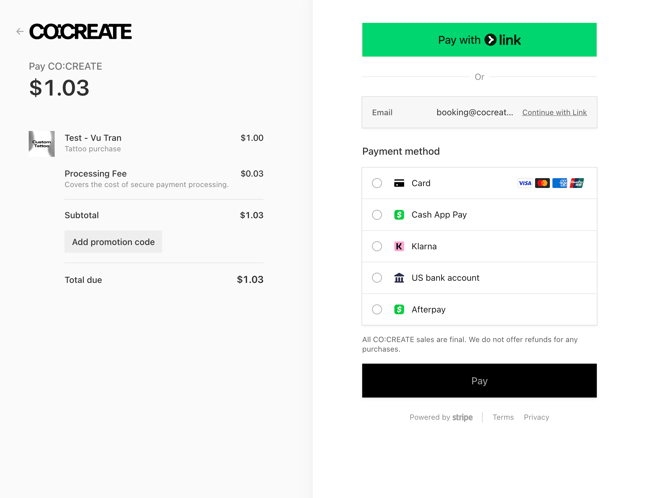Viewport: 670px width, 498px height.
Task: Select the Card radio button
Action: (377, 183)
